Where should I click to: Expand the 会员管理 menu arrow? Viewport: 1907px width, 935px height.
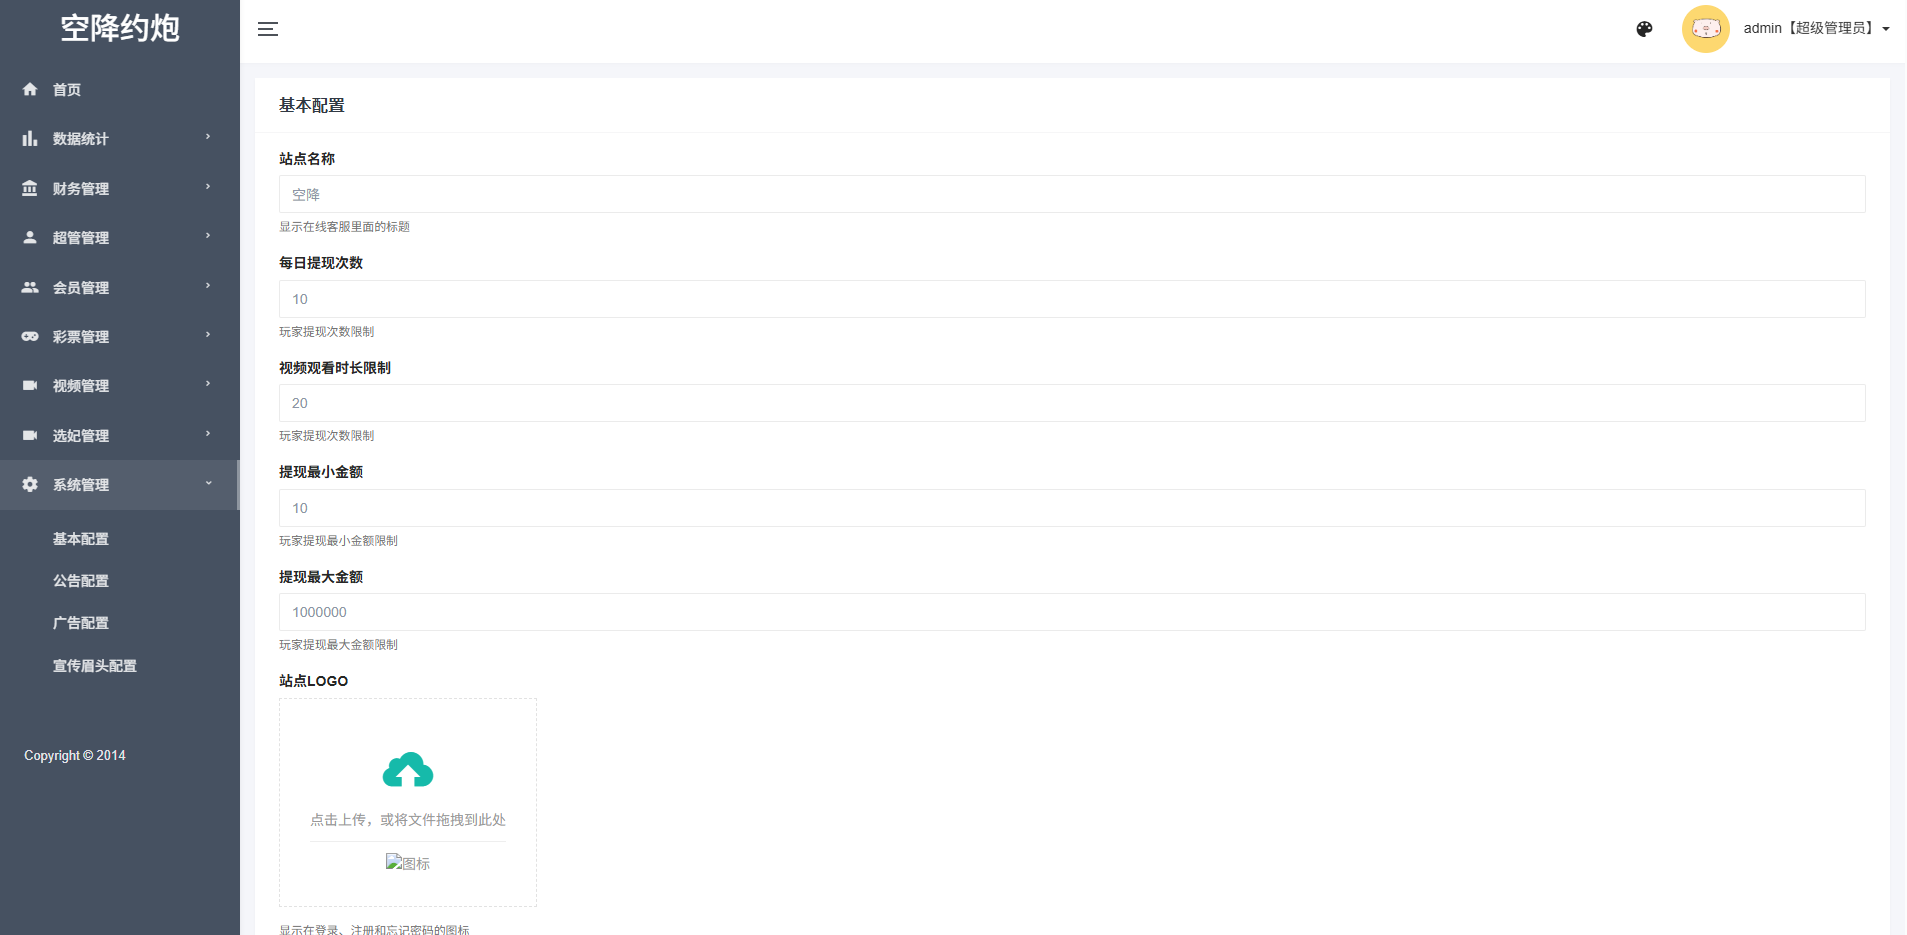point(208,286)
